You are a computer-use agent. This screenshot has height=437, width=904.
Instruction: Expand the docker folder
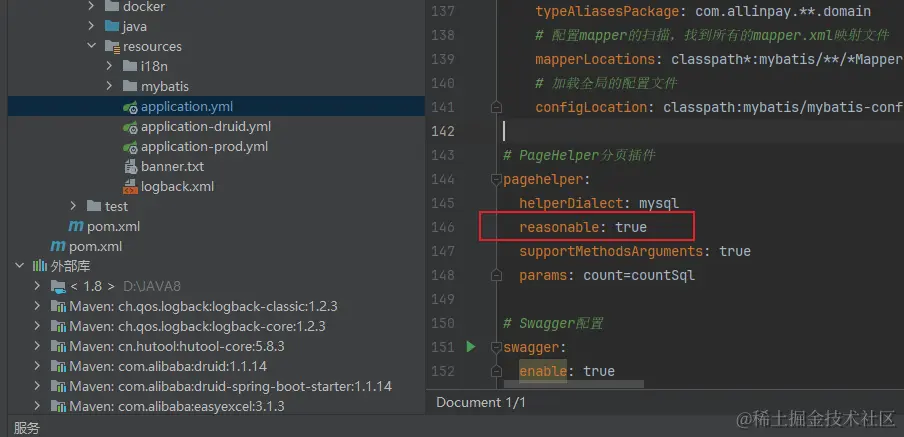[92, 7]
